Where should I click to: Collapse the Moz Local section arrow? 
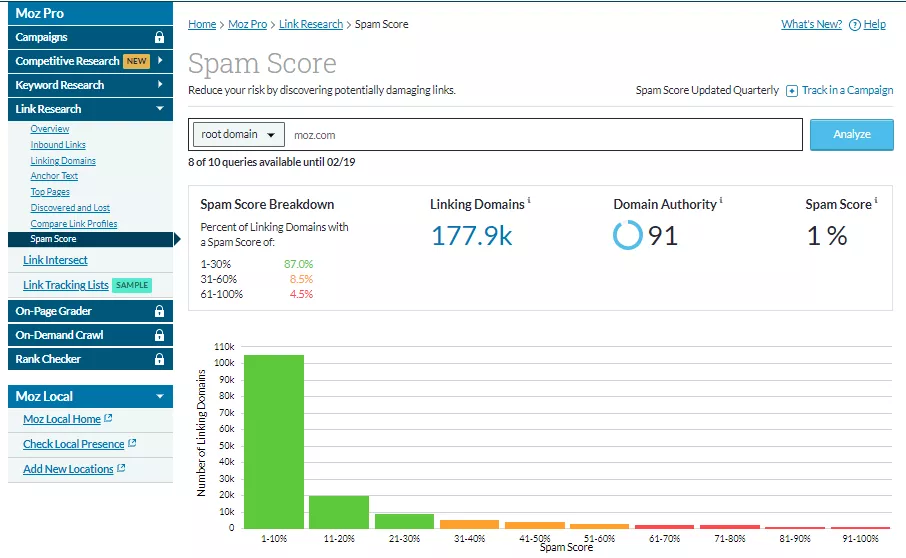click(x=160, y=397)
